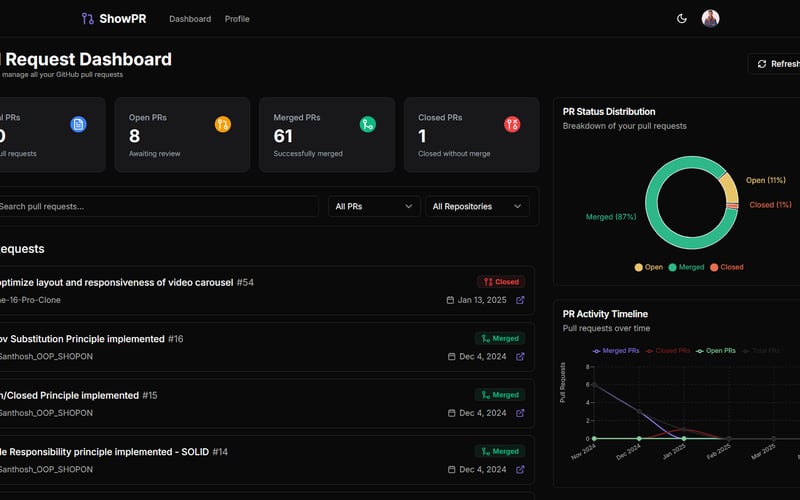
Task: Focus the Search pull requests field
Action: point(157,206)
